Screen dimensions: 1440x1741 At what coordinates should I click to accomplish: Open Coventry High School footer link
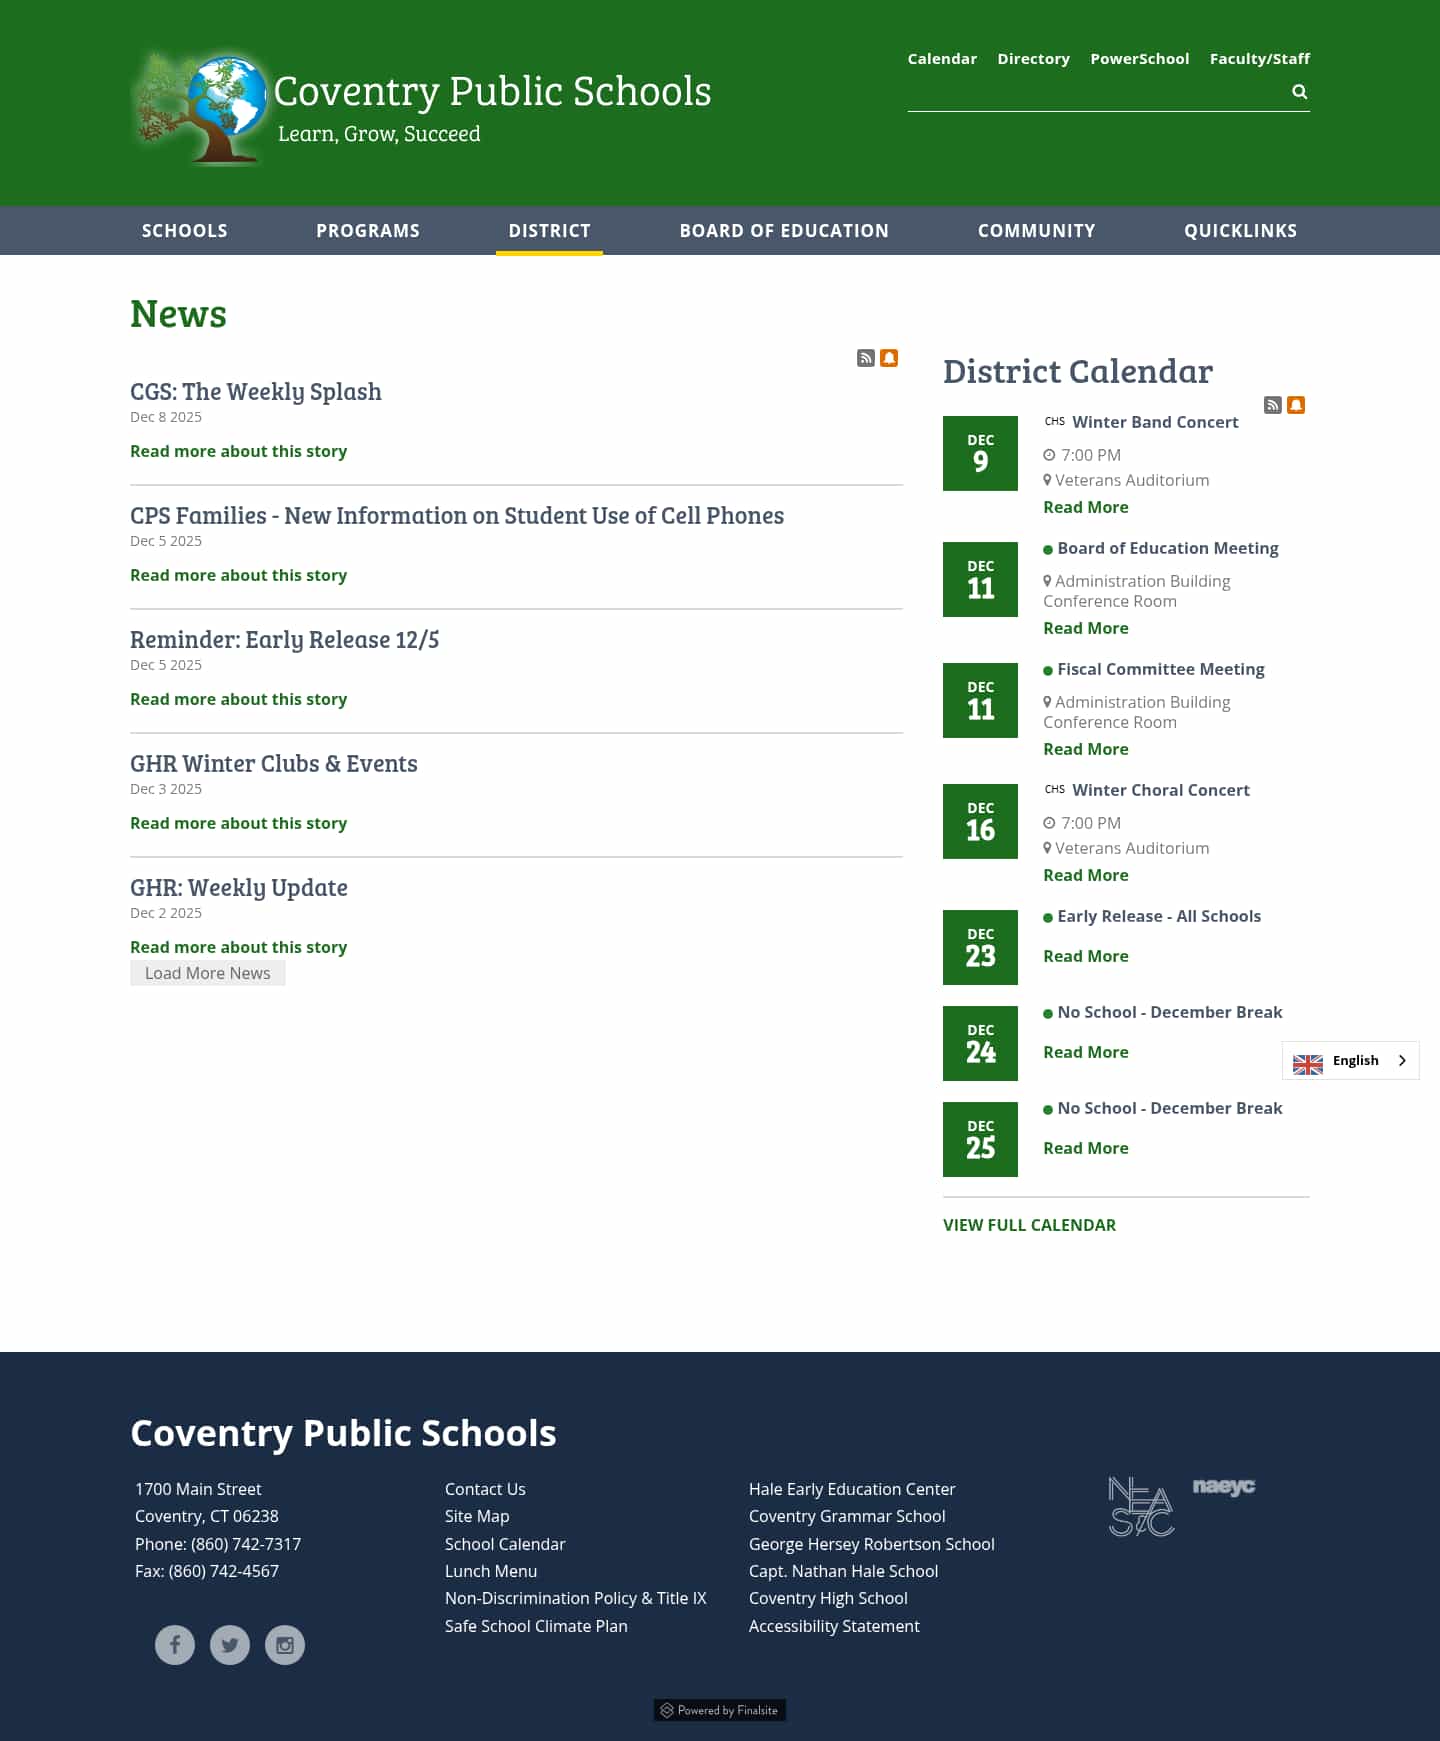point(828,1598)
